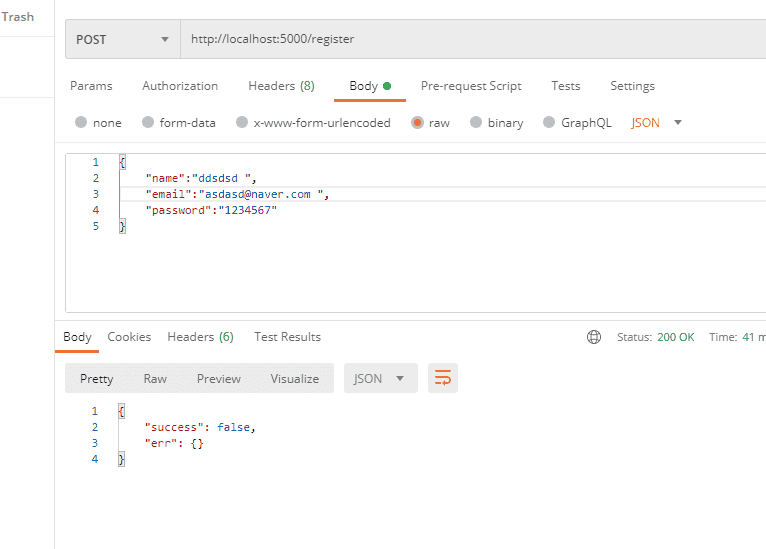The image size is (766, 549).
Task: Select the binary body type
Action: coord(476,123)
